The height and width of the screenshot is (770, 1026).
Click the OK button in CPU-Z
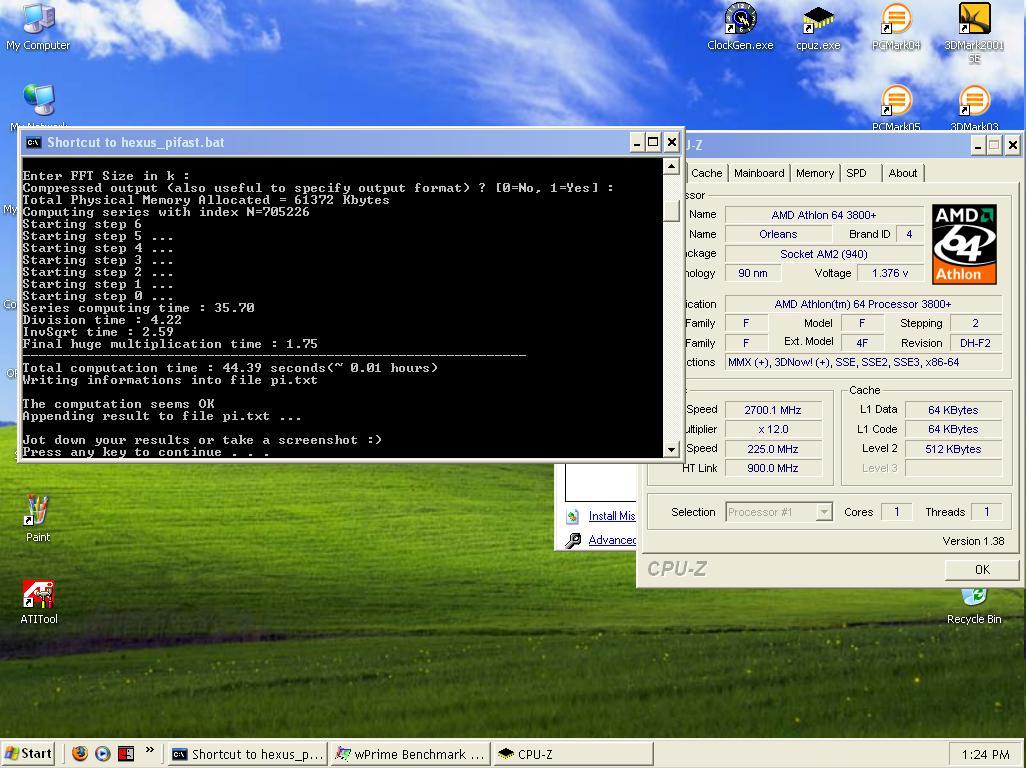tap(982, 570)
